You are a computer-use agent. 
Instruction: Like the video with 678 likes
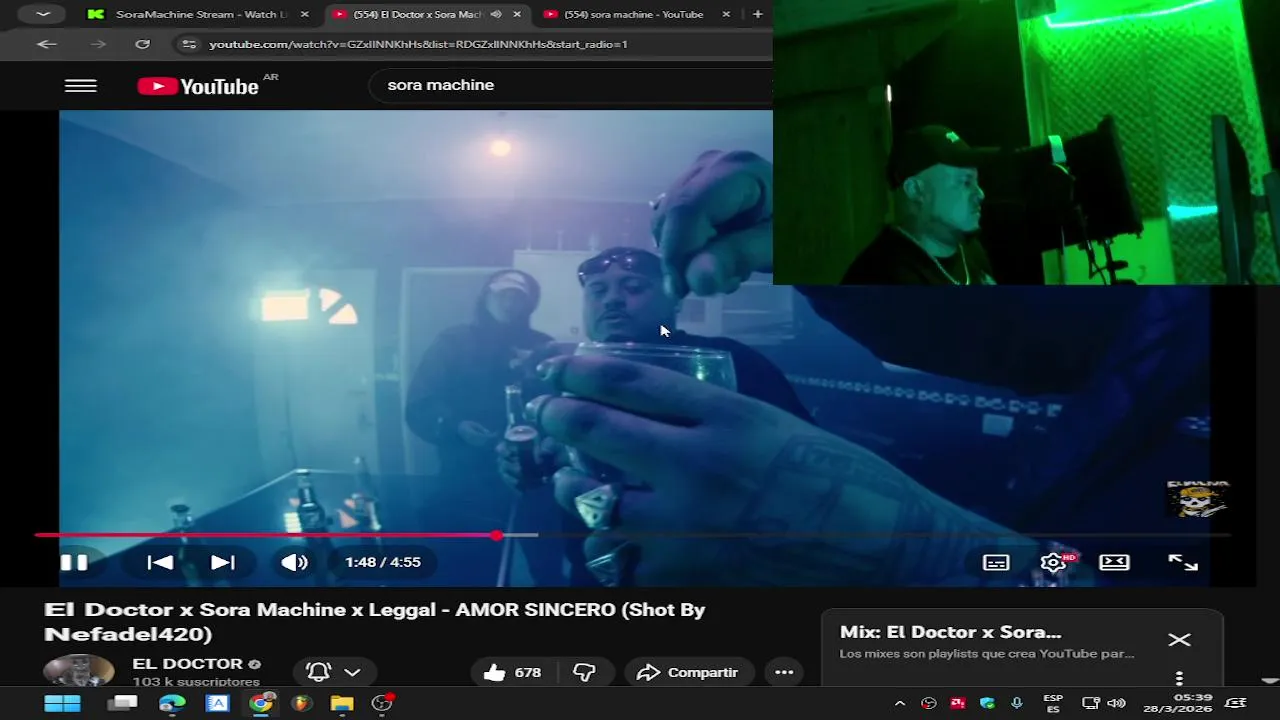tap(512, 672)
